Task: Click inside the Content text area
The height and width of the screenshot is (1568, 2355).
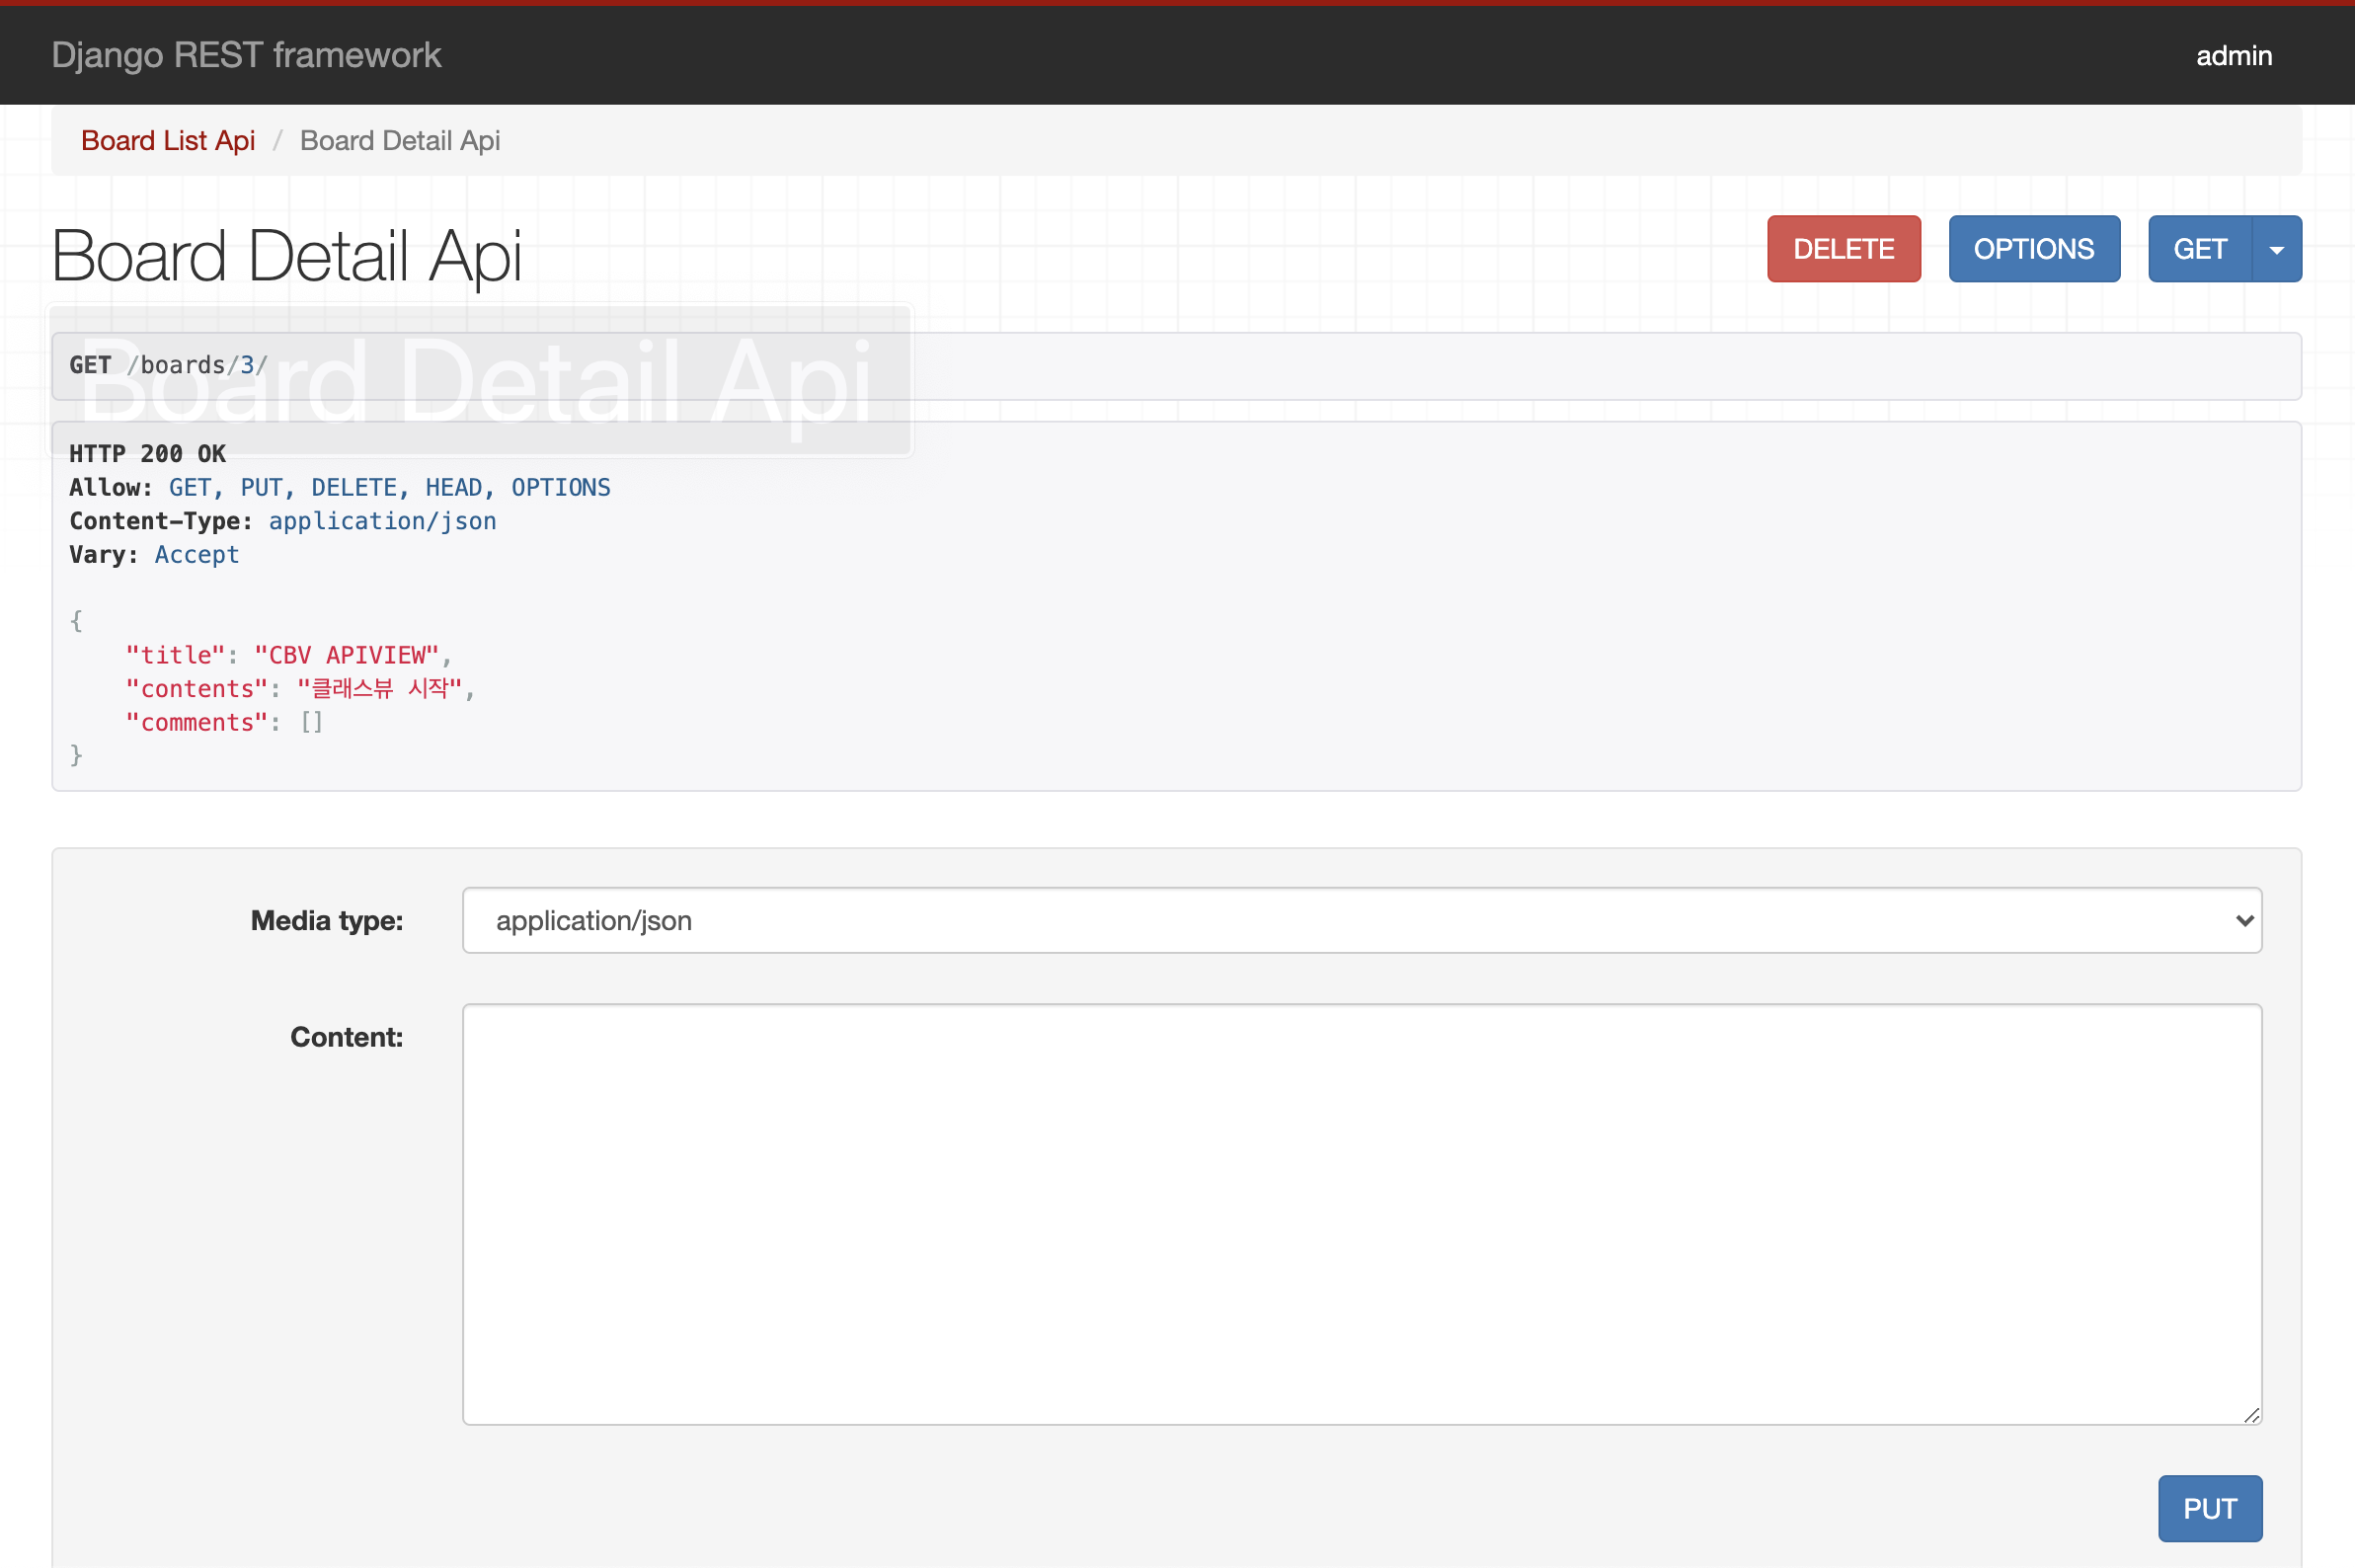Action: click(1360, 1214)
